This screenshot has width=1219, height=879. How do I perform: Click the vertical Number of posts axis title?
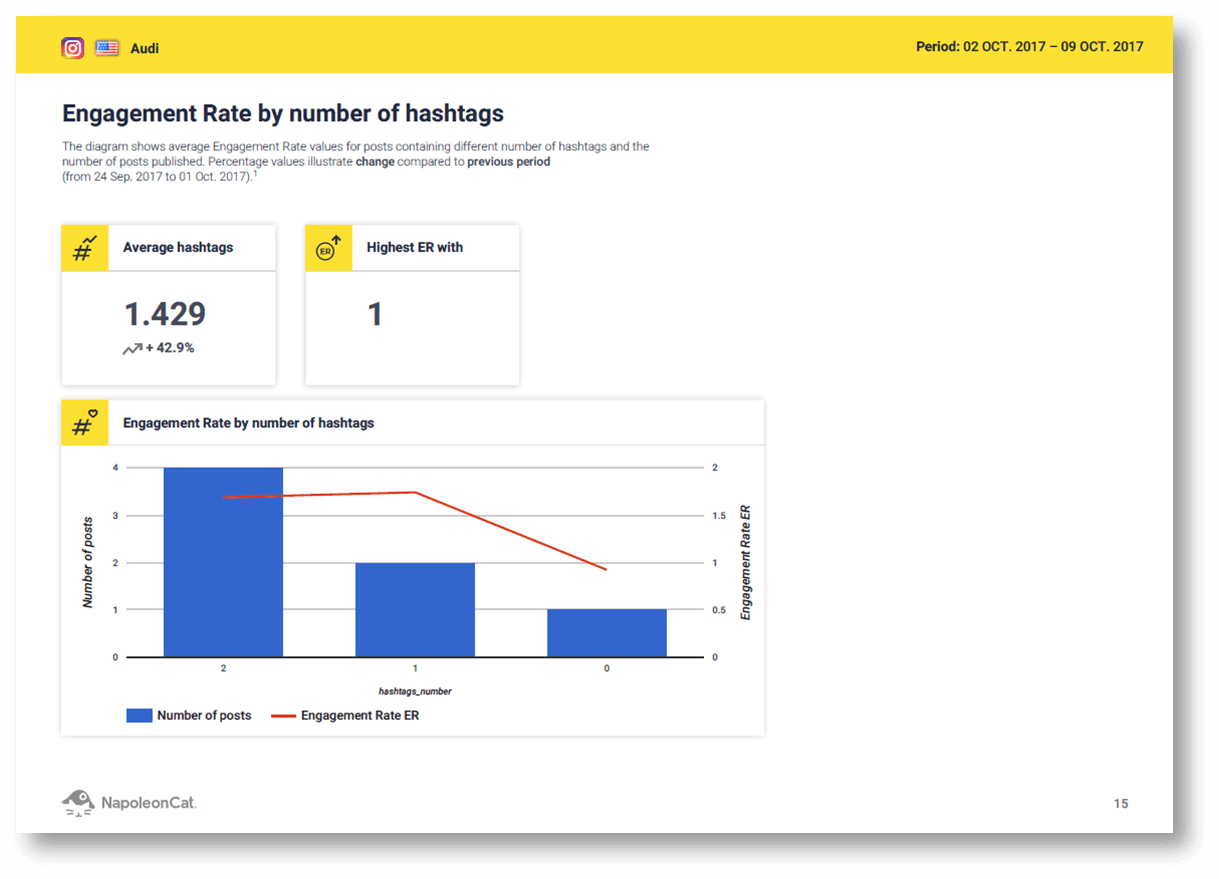(x=88, y=562)
